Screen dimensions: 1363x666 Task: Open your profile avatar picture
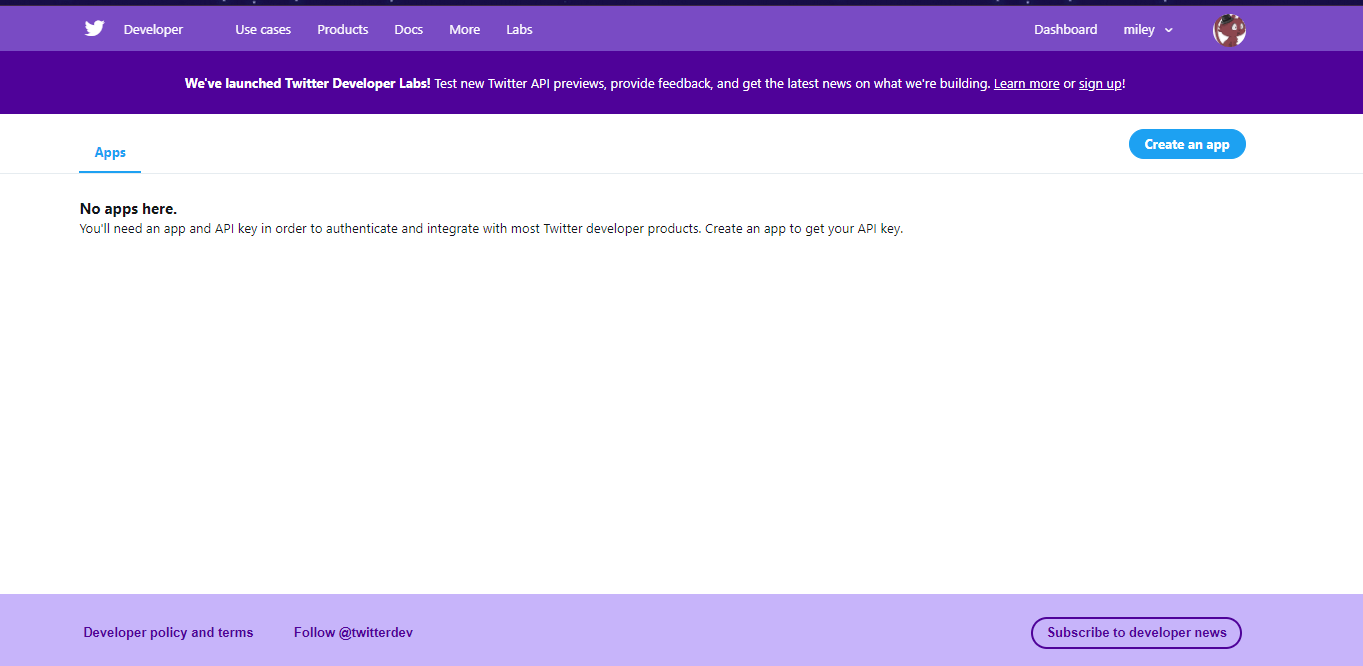1229,30
